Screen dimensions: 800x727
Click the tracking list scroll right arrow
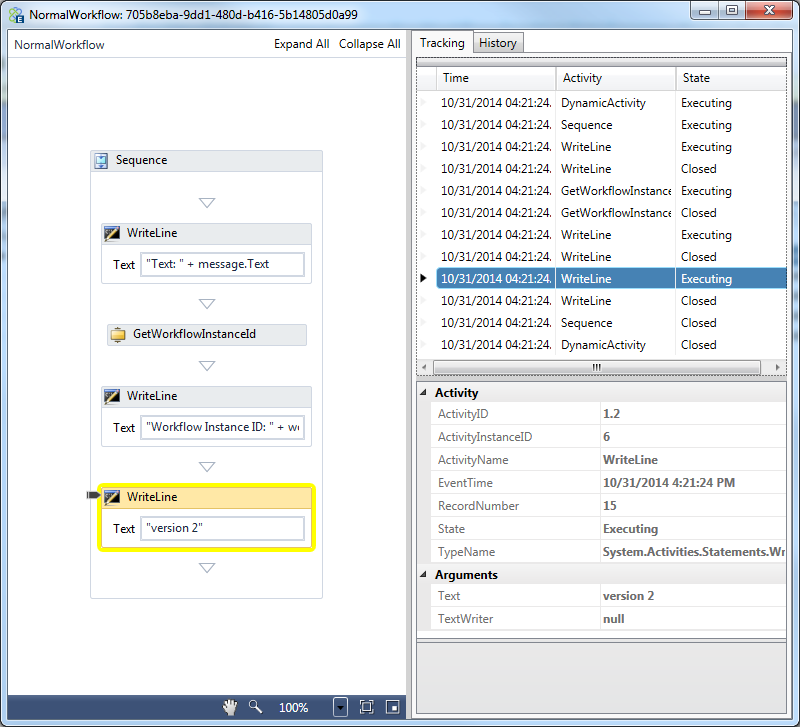(x=777, y=367)
